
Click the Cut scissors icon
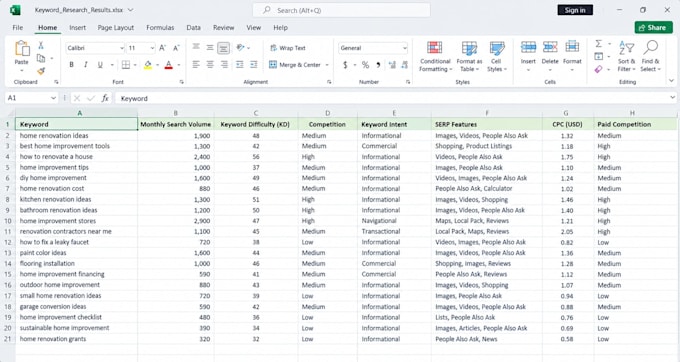[41, 45]
